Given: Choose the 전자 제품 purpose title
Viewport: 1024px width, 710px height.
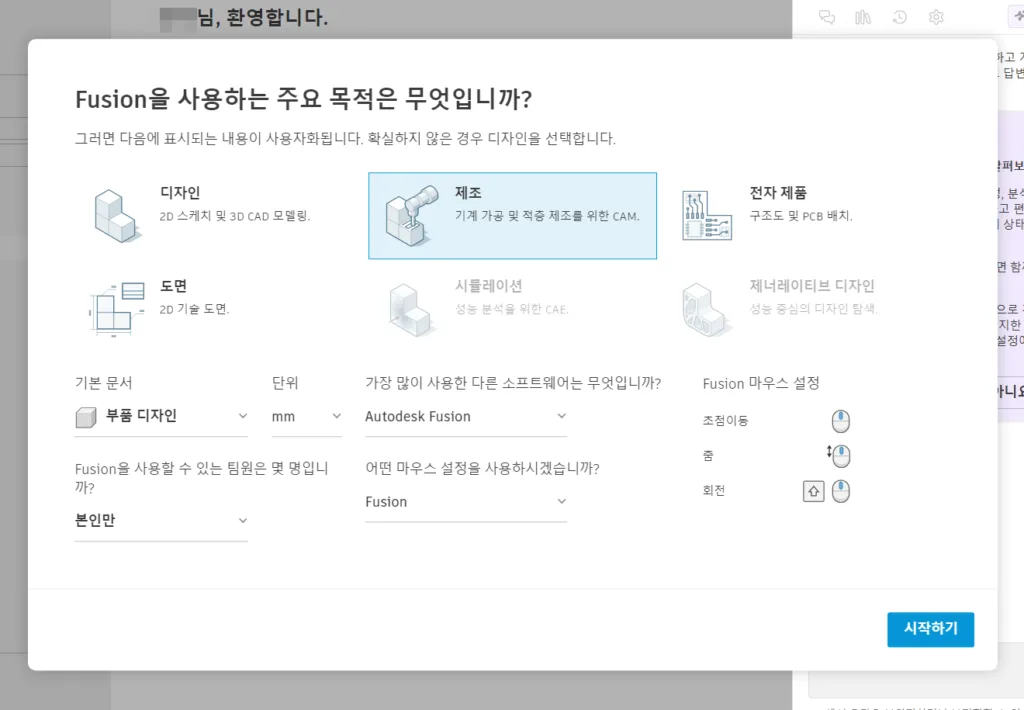Looking at the screenshot, I should [x=778, y=193].
